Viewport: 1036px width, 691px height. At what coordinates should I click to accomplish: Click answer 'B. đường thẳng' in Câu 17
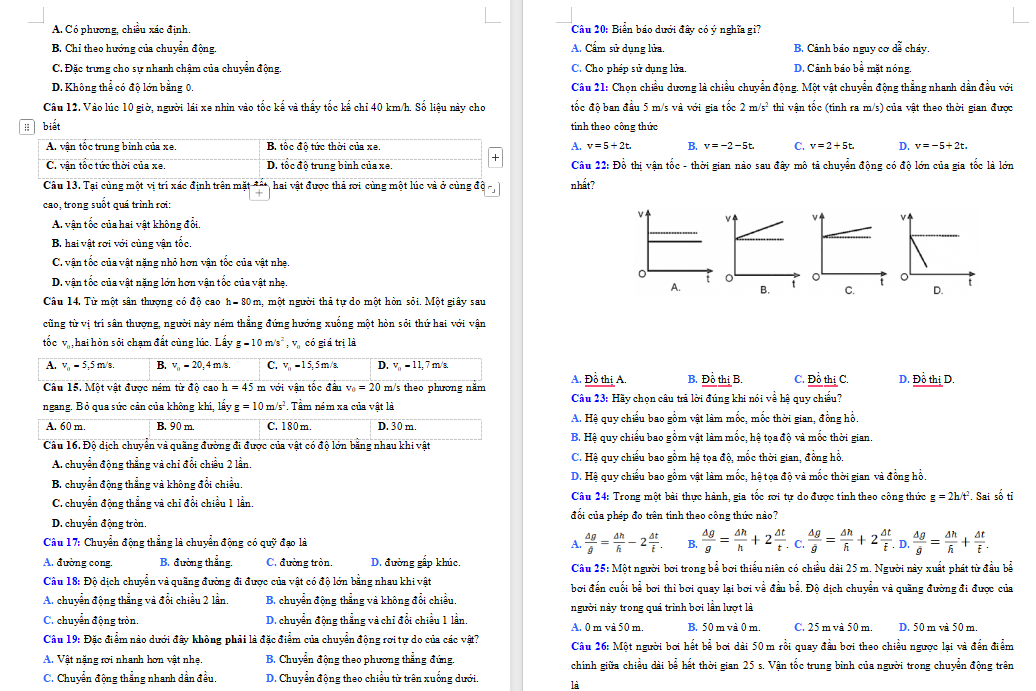tap(195, 562)
